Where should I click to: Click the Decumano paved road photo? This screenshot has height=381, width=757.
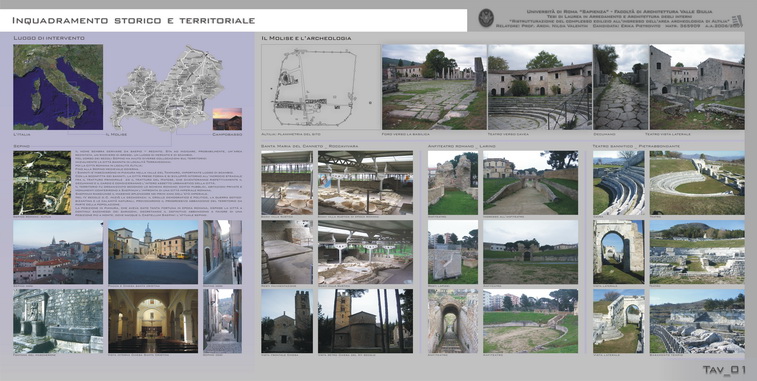coord(620,87)
